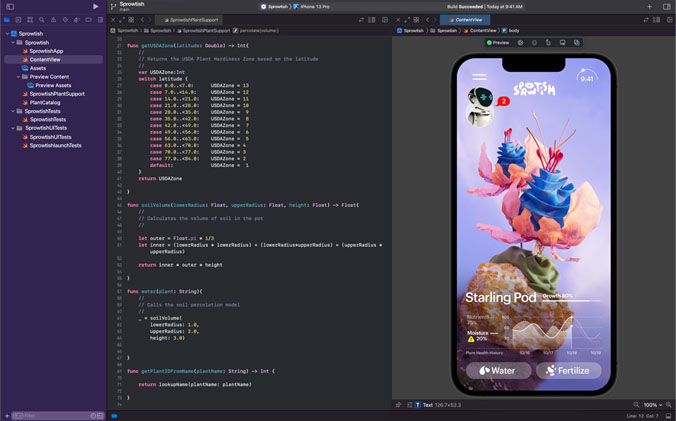Open the source control navigator
The width and height of the screenshot is (676, 421).
tap(18, 20)
